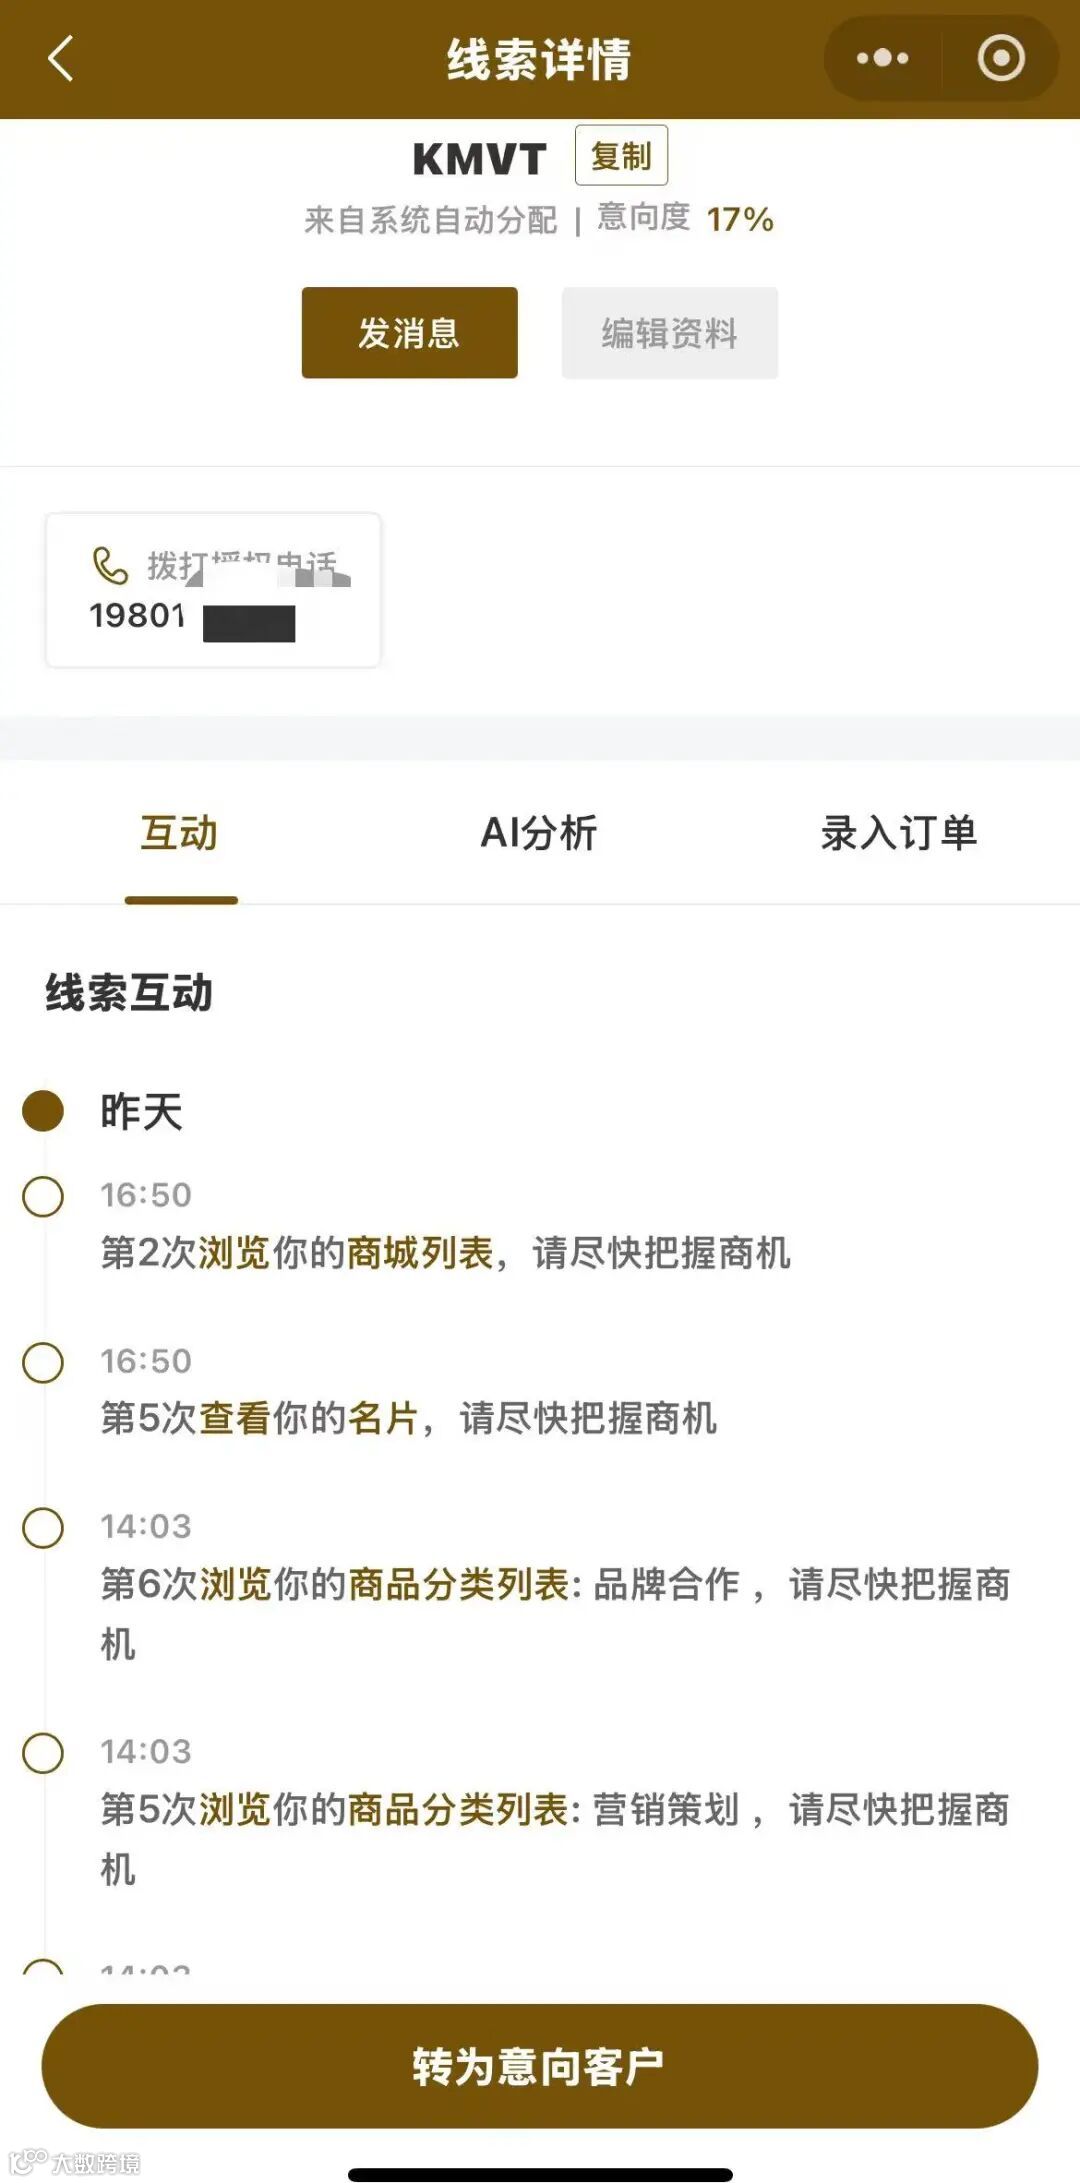Switch to the AI分析 tab
The width and height of the screenshot is (1080, 2183).
(539, 833)
